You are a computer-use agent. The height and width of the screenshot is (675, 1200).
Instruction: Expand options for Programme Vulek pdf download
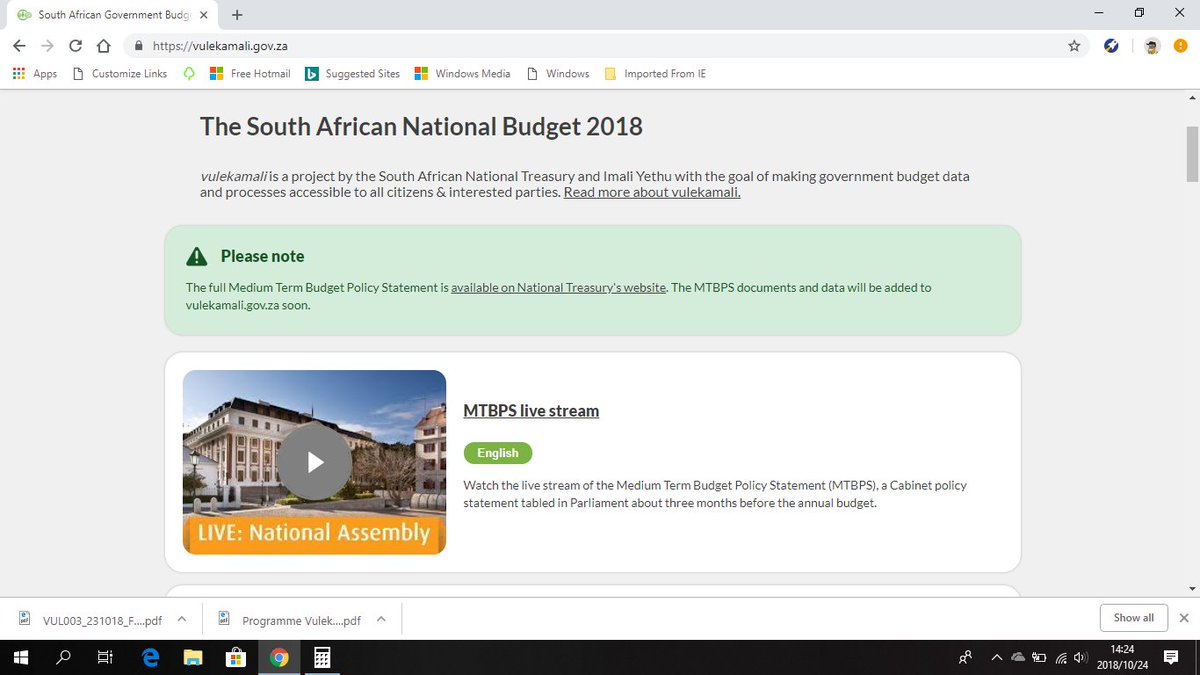[381, 619]
